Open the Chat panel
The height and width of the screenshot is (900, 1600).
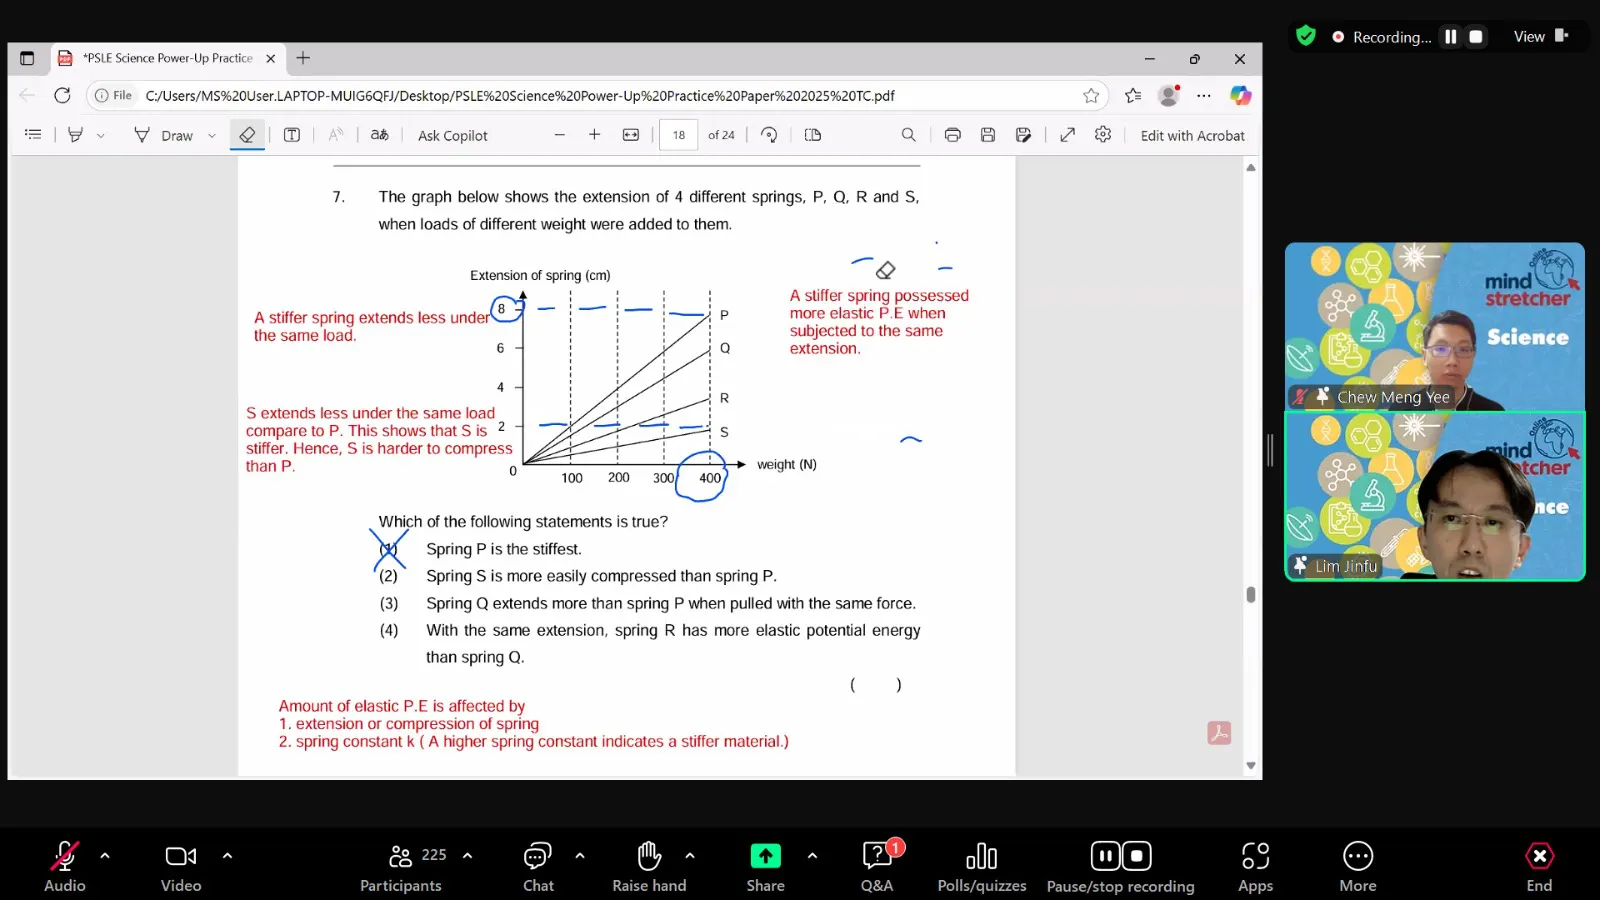pyautogui.click(x=538, y=866)
